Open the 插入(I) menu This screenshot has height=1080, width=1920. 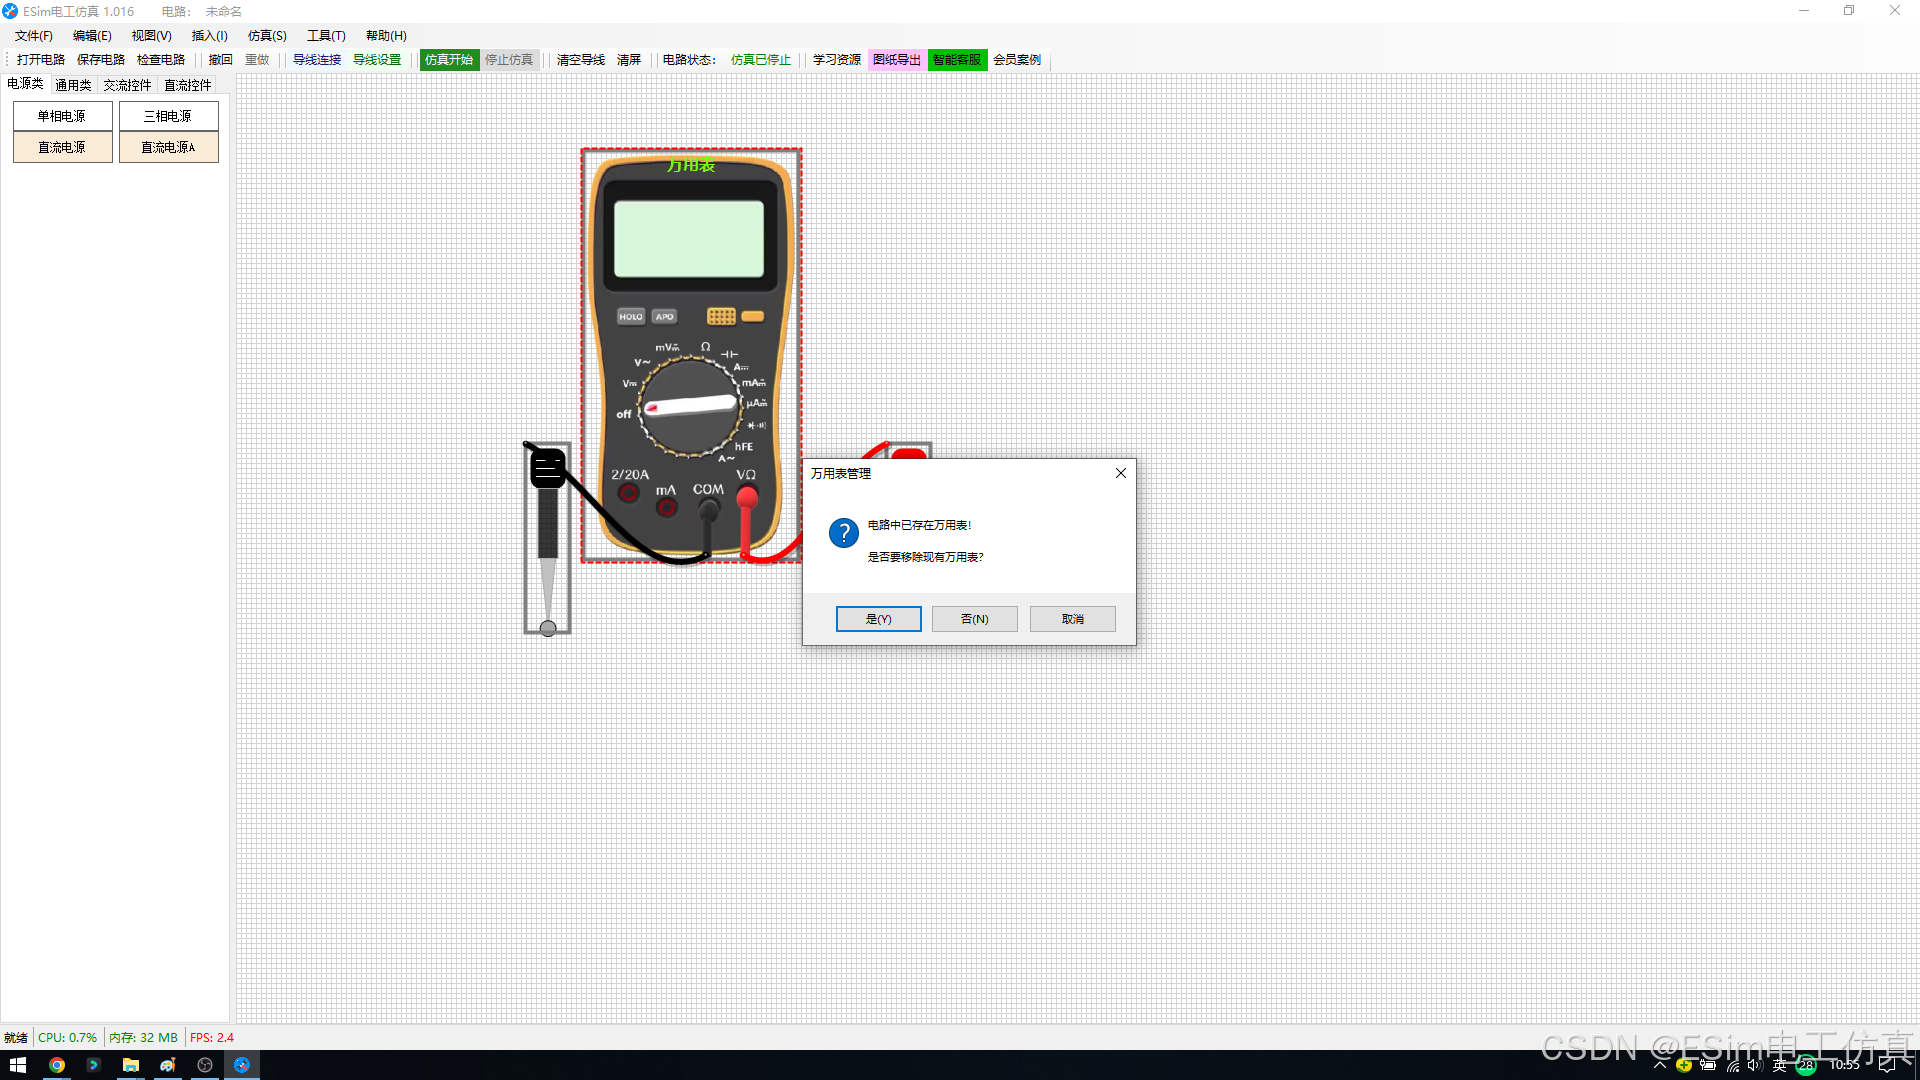209,36
